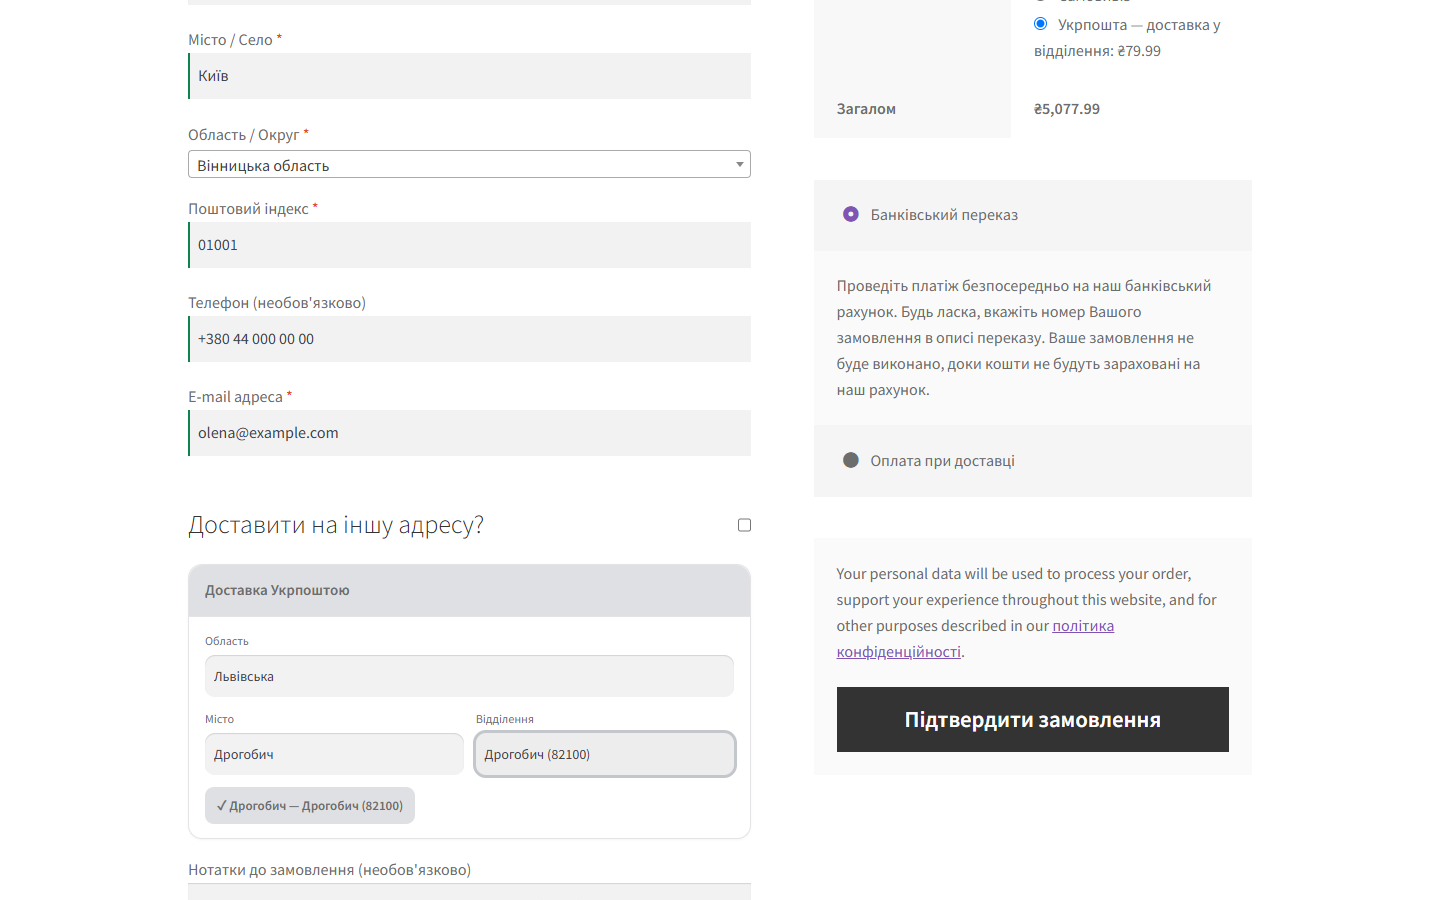The width and height of the screenshot is (1440, 900).
Task: Click the city field containing Київ
Action: [469, 76]
